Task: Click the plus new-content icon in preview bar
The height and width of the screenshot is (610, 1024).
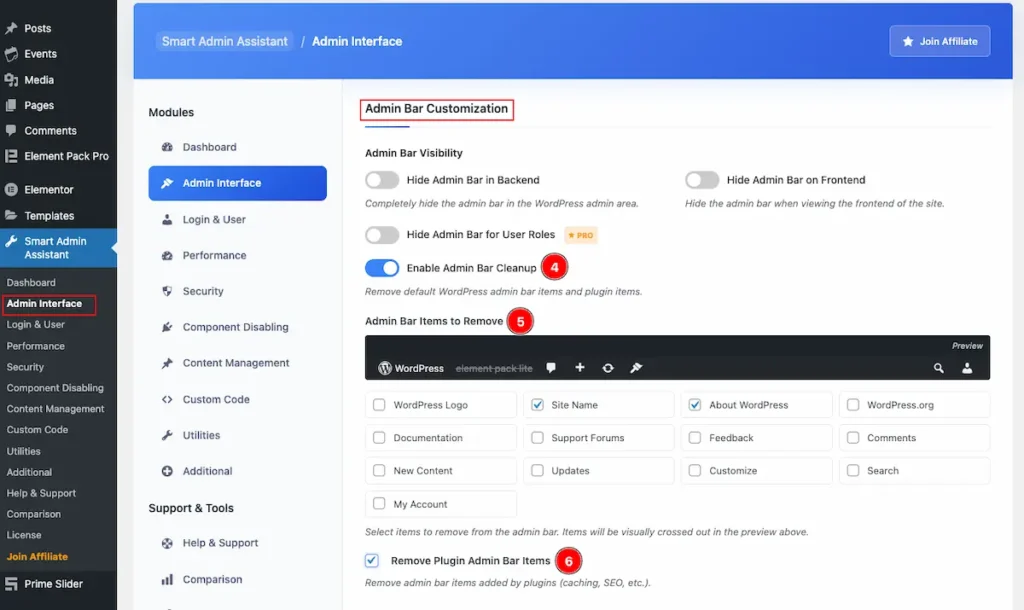Action: tap(580, 368)
